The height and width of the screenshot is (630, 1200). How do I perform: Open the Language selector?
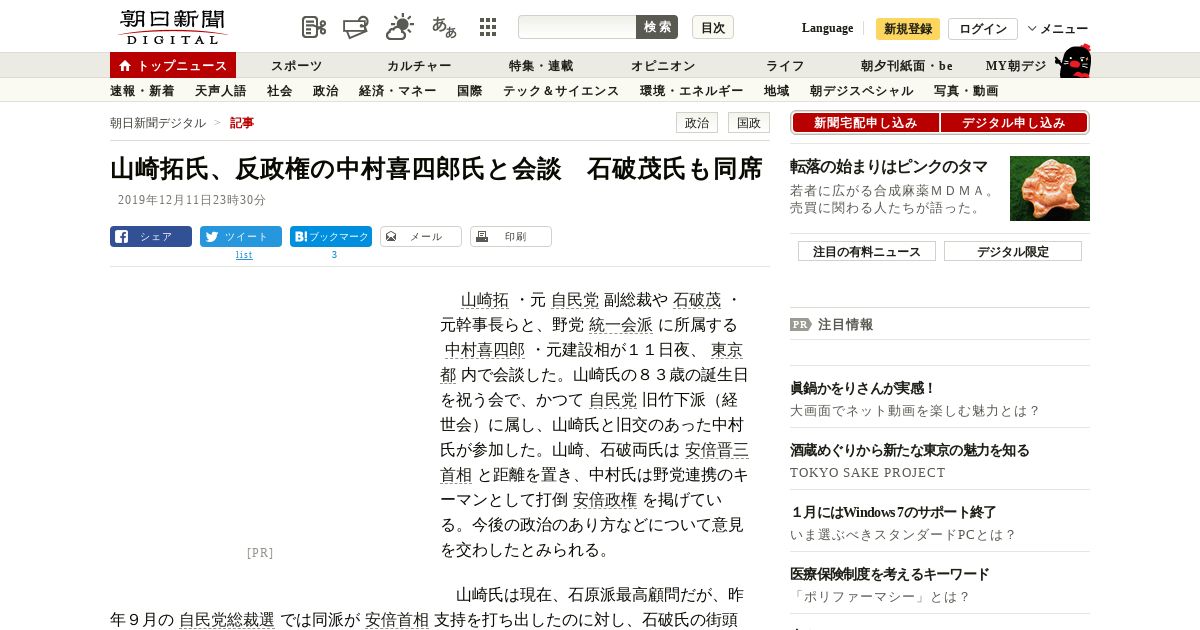tap(827, 28)
